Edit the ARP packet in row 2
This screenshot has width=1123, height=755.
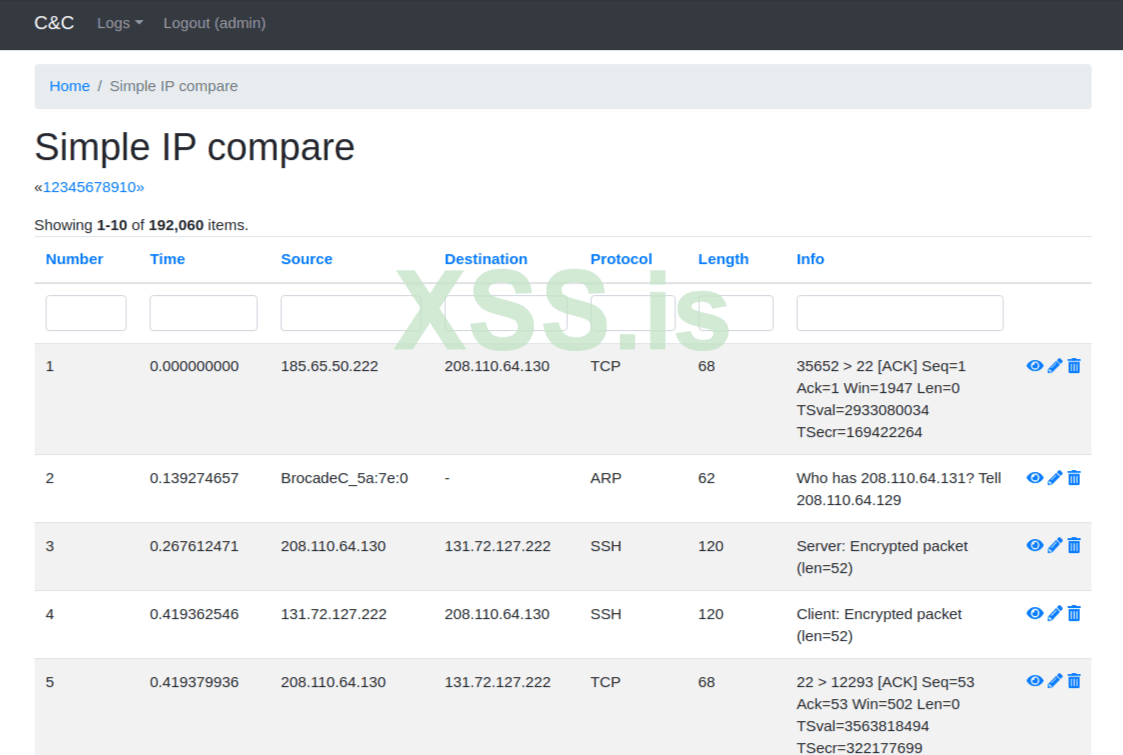(1055, 478)
